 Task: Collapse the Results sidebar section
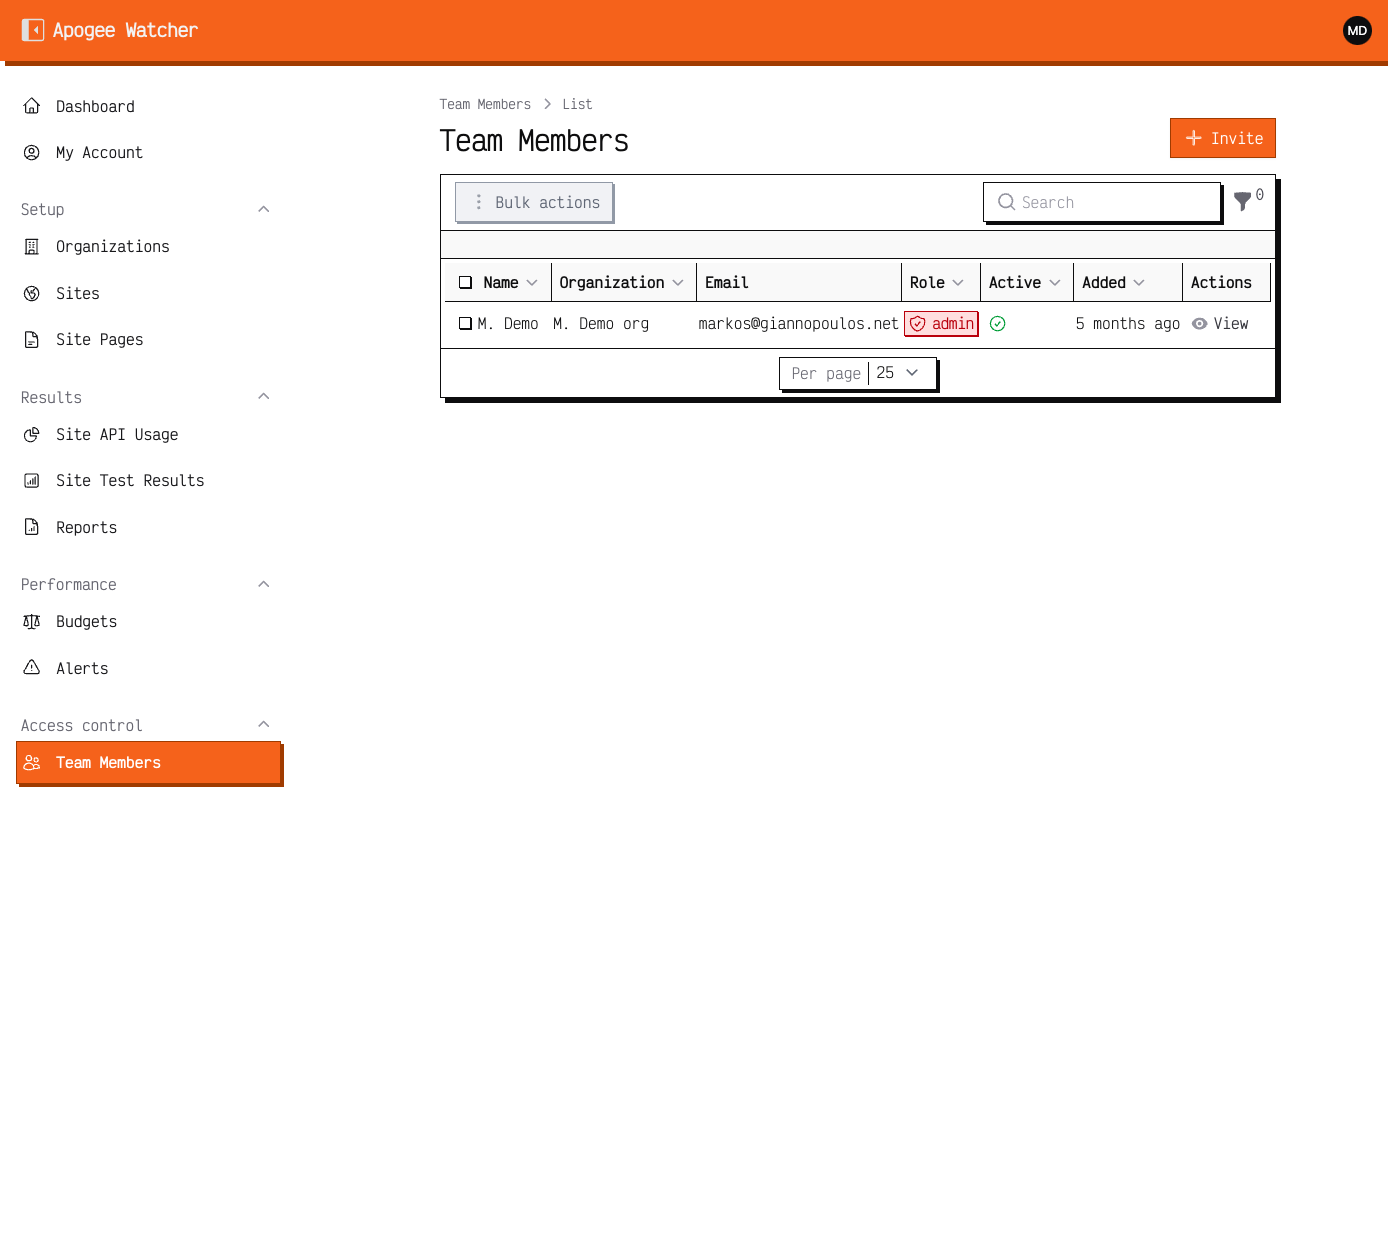click(x=264, y=397)
